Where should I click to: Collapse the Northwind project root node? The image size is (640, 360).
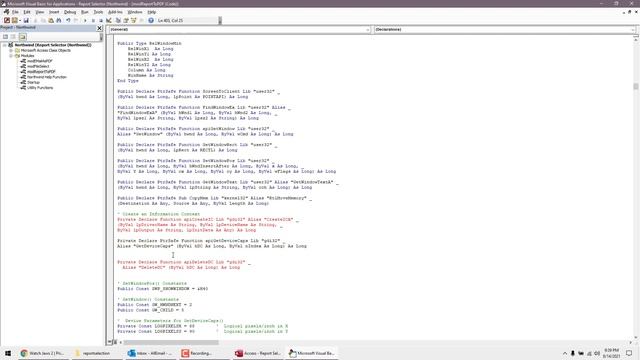[x=5, y=45]
